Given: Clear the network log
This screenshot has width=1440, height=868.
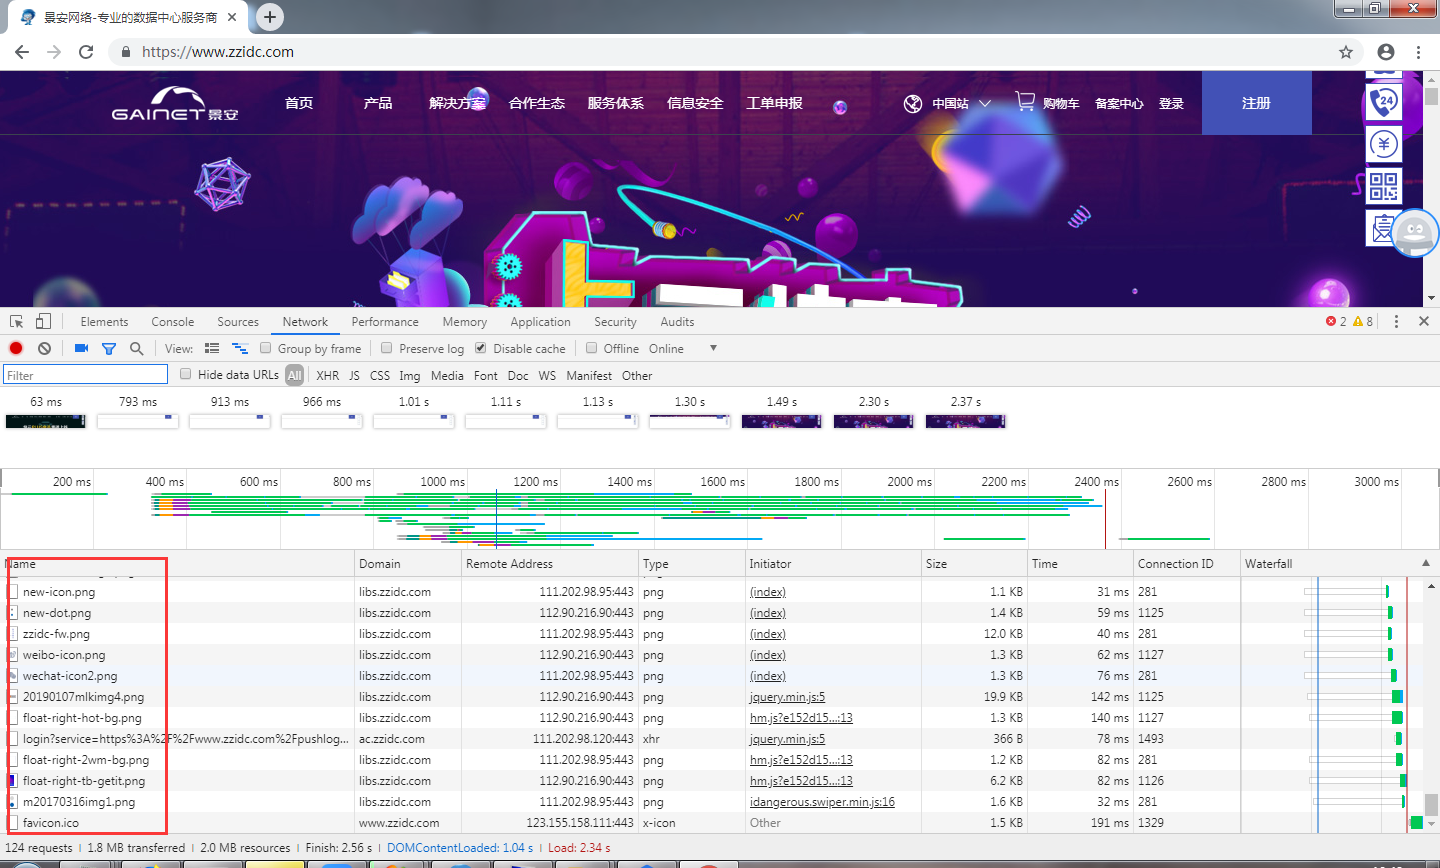Looking at the screenshot, I should click(44, 348).
